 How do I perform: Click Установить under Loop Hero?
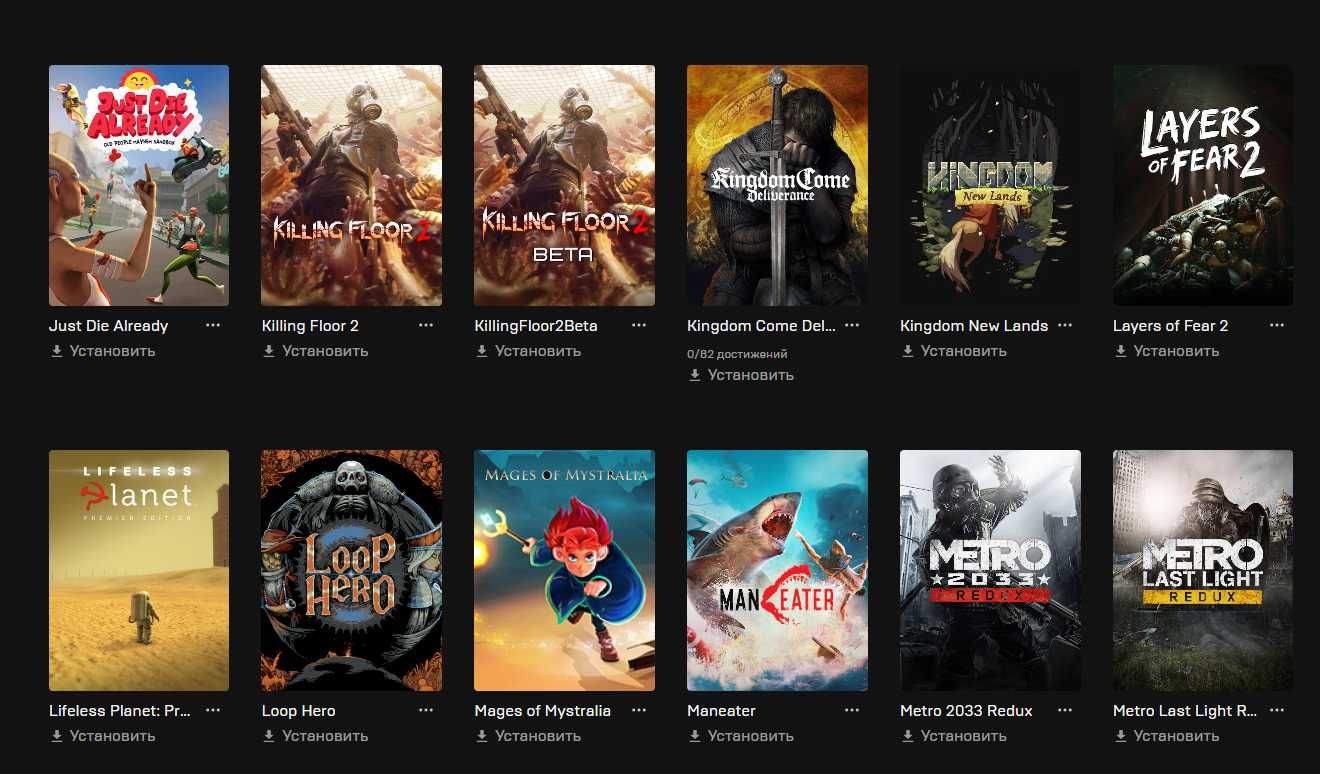(315, 736)
